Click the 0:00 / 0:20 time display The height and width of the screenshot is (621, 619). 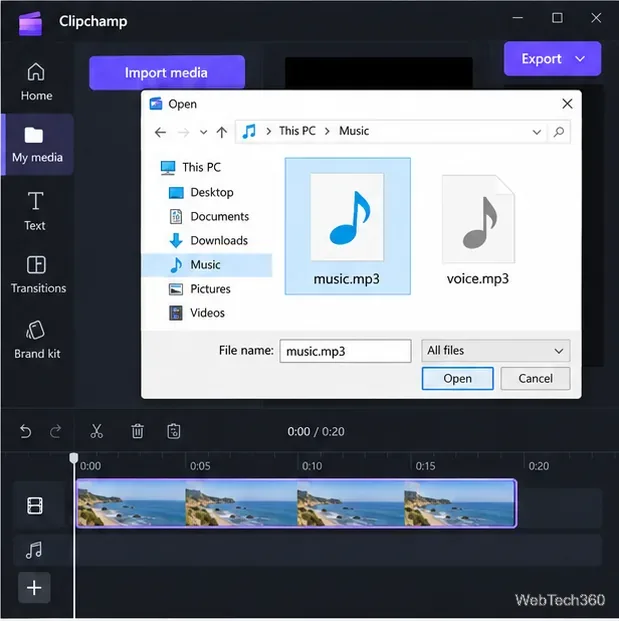[x=316, y=431]
